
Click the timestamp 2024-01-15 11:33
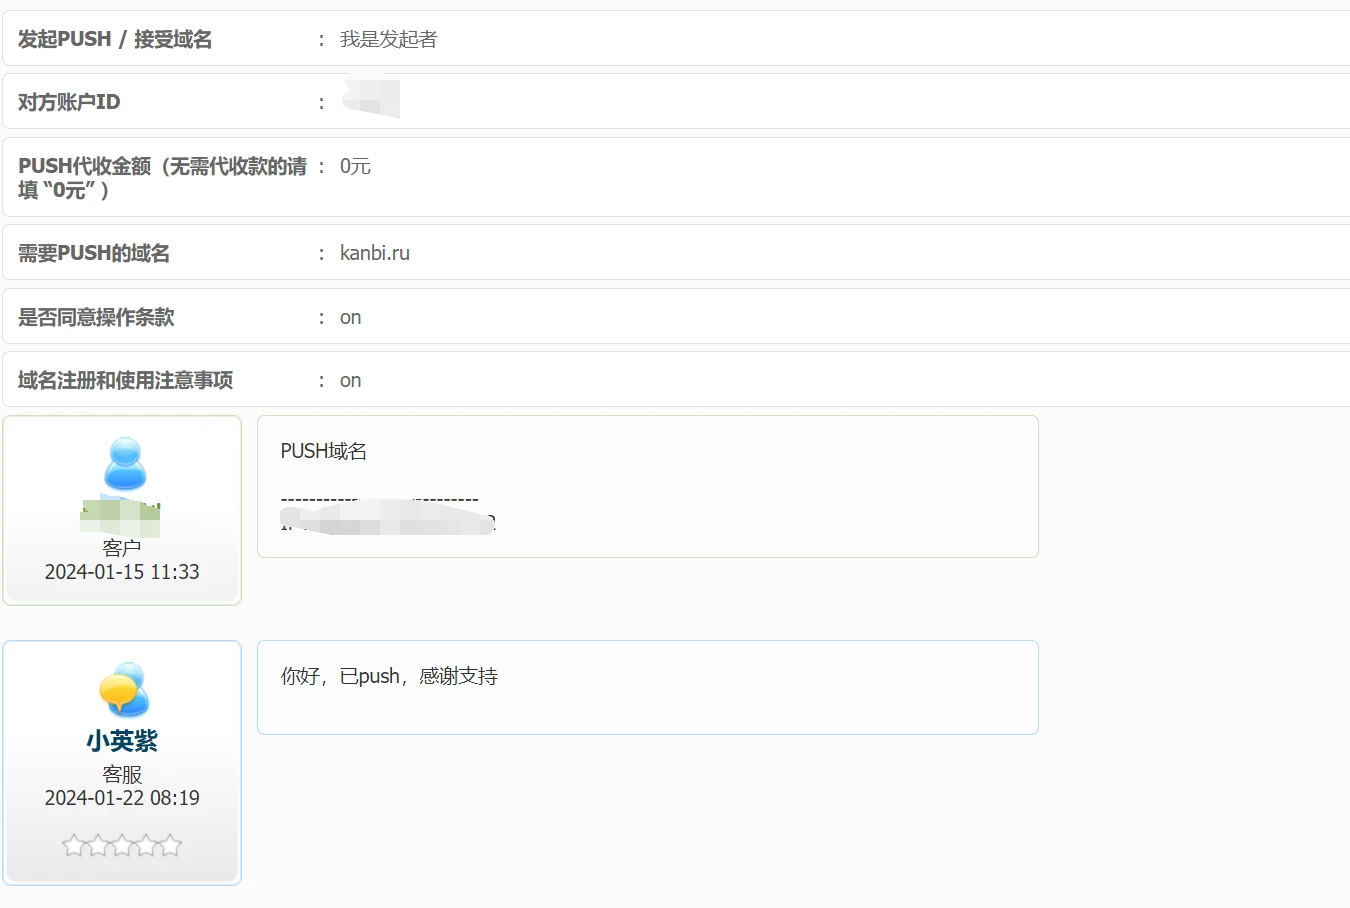pos(122,572)
